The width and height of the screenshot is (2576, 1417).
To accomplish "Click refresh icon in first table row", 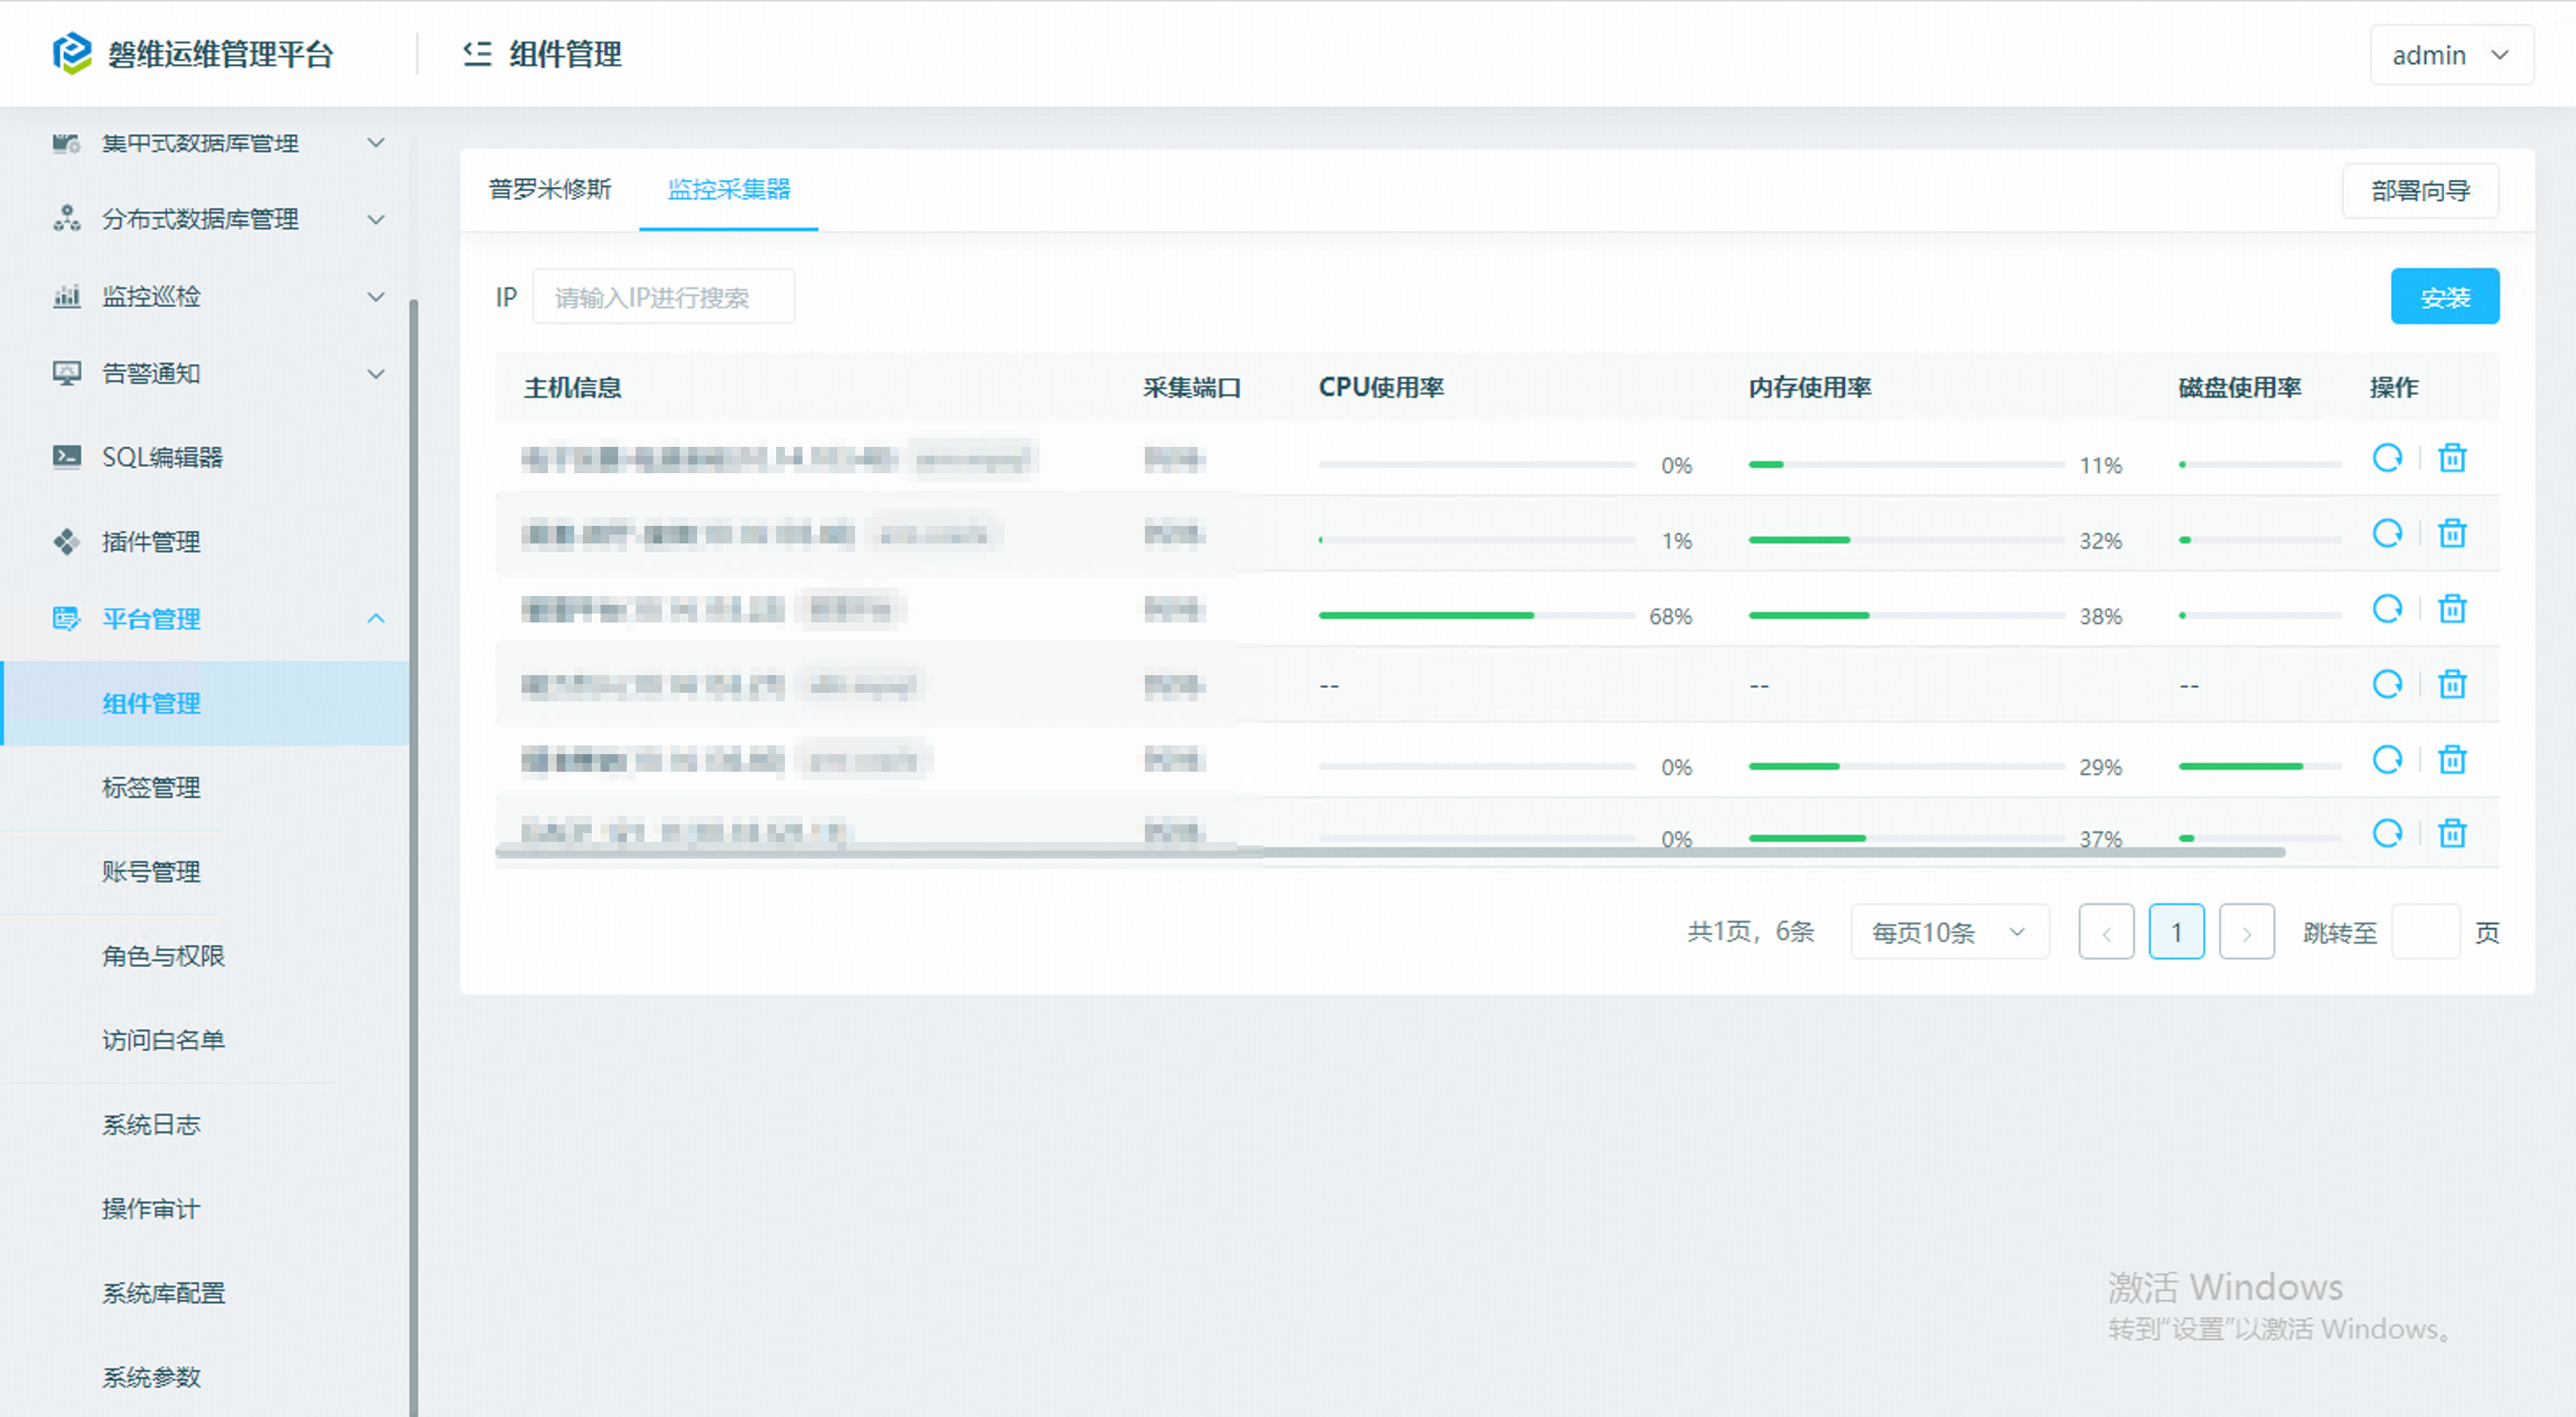I will (2386, 458).
